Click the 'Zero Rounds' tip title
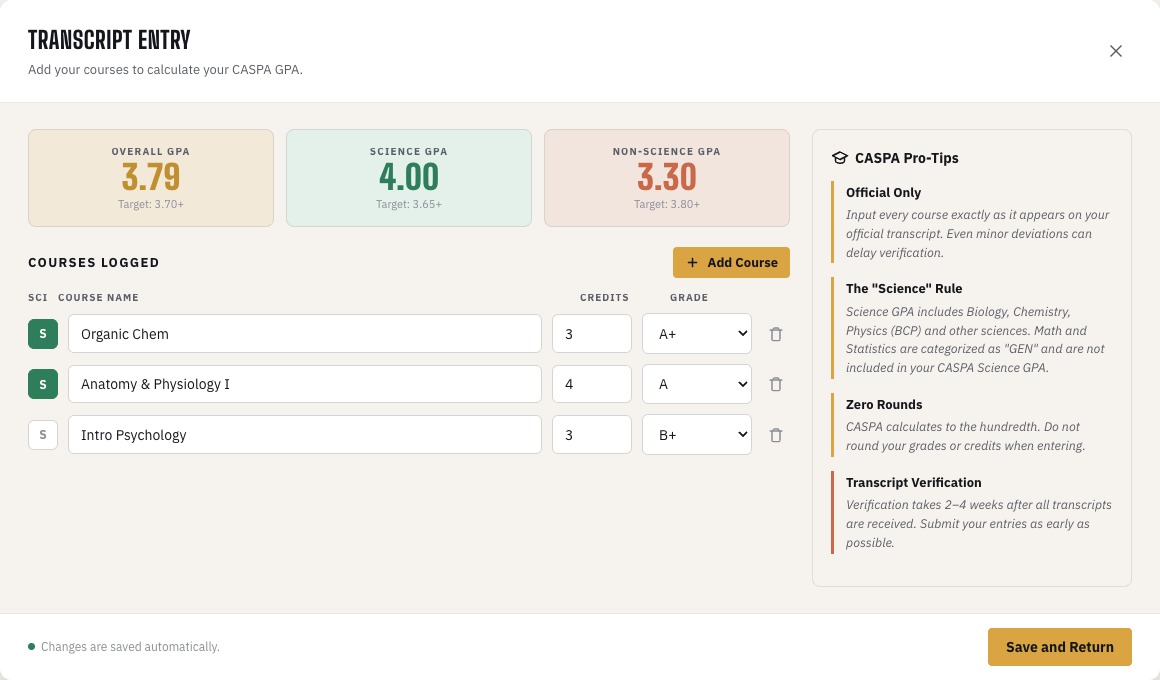Viewport: 1160px width, 680px height. coord(884,405)
